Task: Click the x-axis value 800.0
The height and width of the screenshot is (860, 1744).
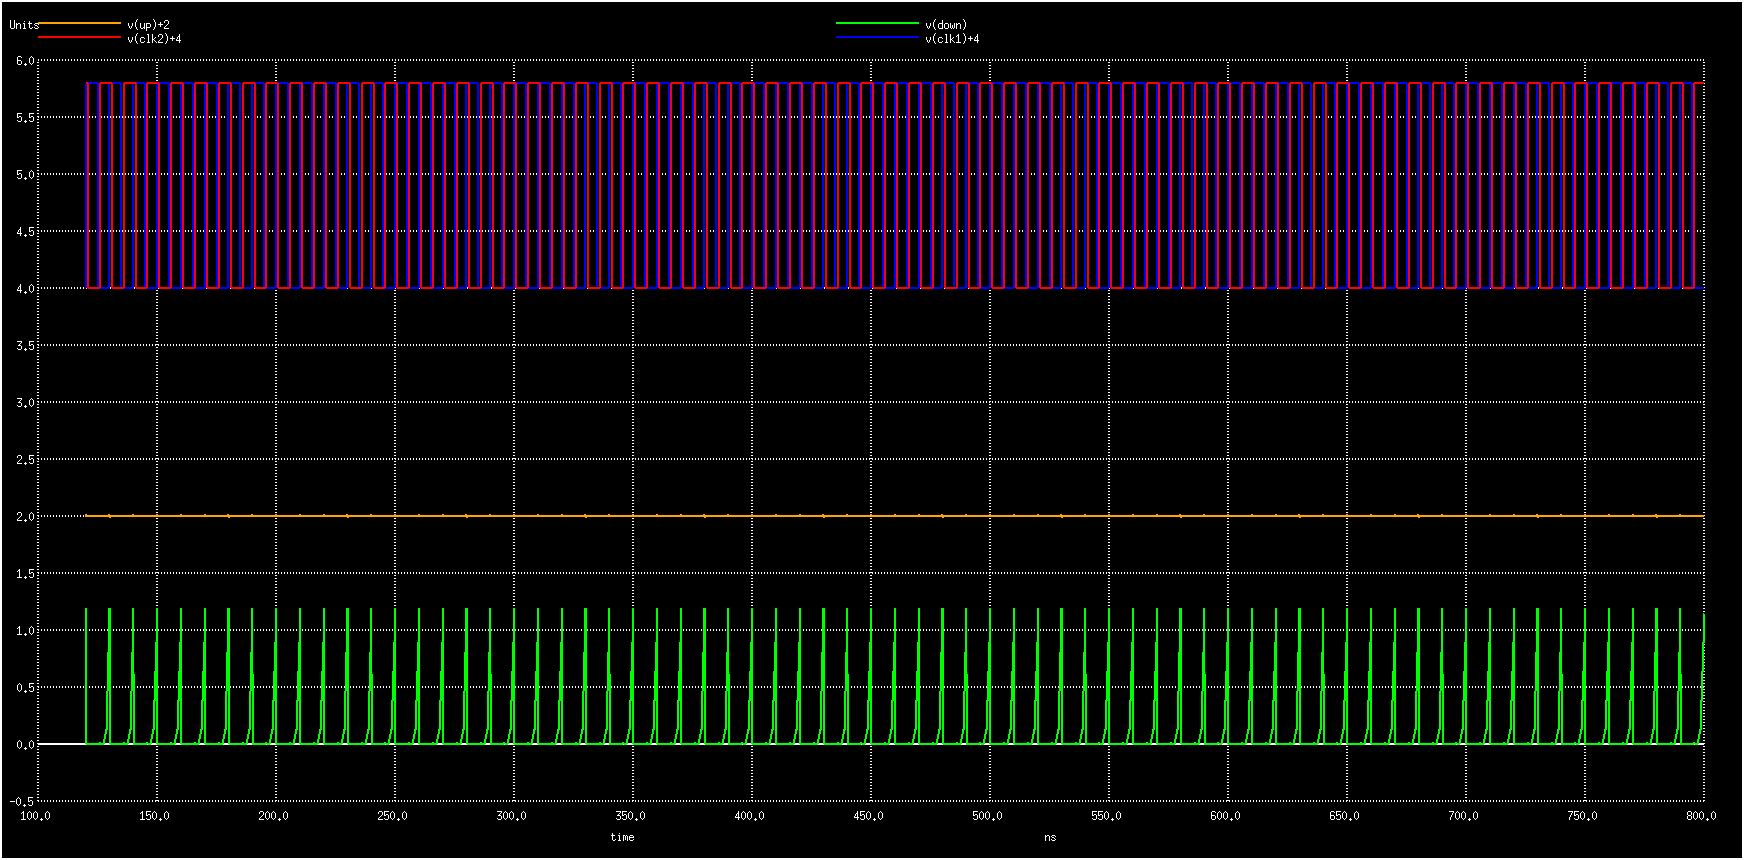Action: click(1700, 816)
